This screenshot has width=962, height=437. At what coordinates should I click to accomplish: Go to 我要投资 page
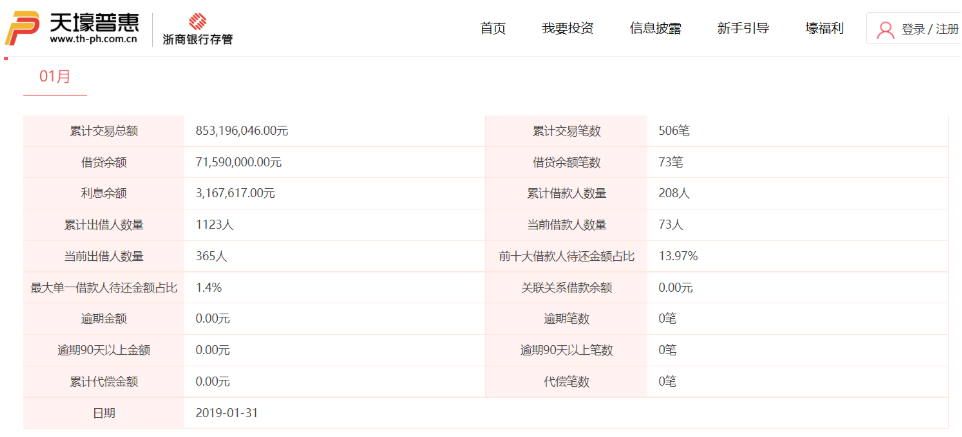567,29
